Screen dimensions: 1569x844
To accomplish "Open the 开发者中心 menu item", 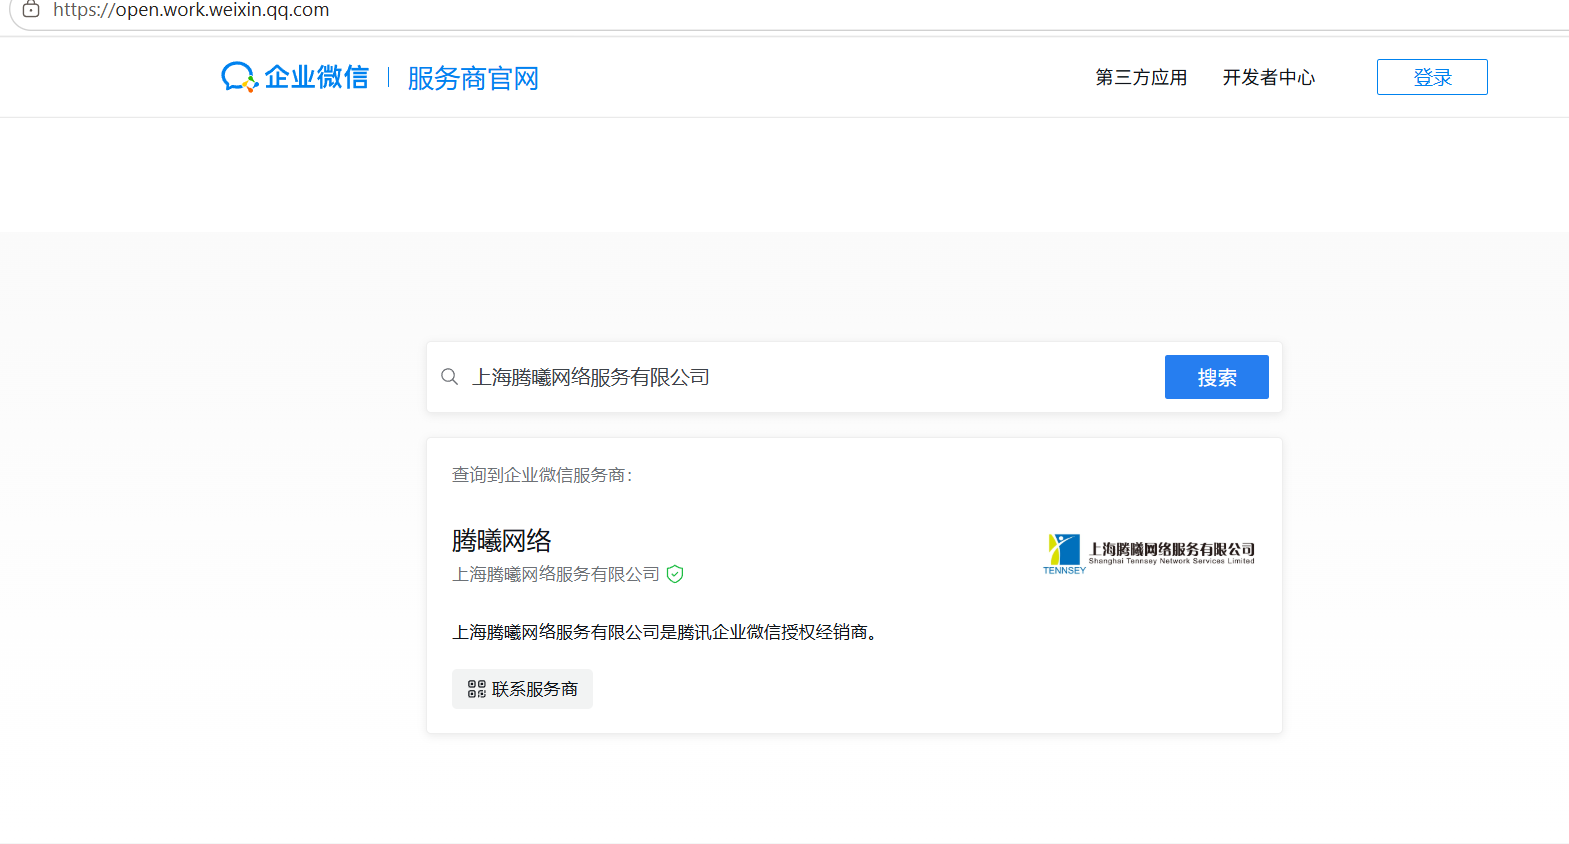I will 1268,77.
